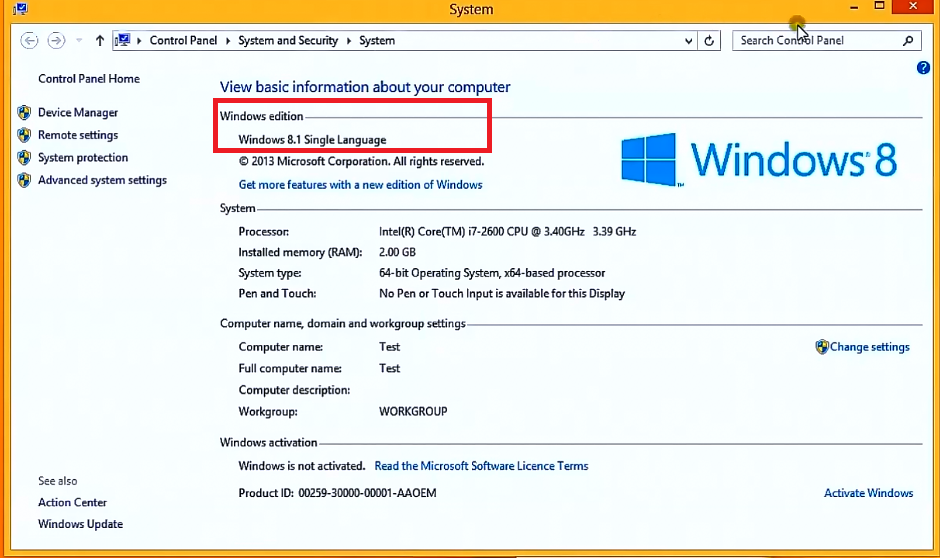This screenshot has height=558, width=940.
Task: Click Activate Windows link
Action: point(868,493)
